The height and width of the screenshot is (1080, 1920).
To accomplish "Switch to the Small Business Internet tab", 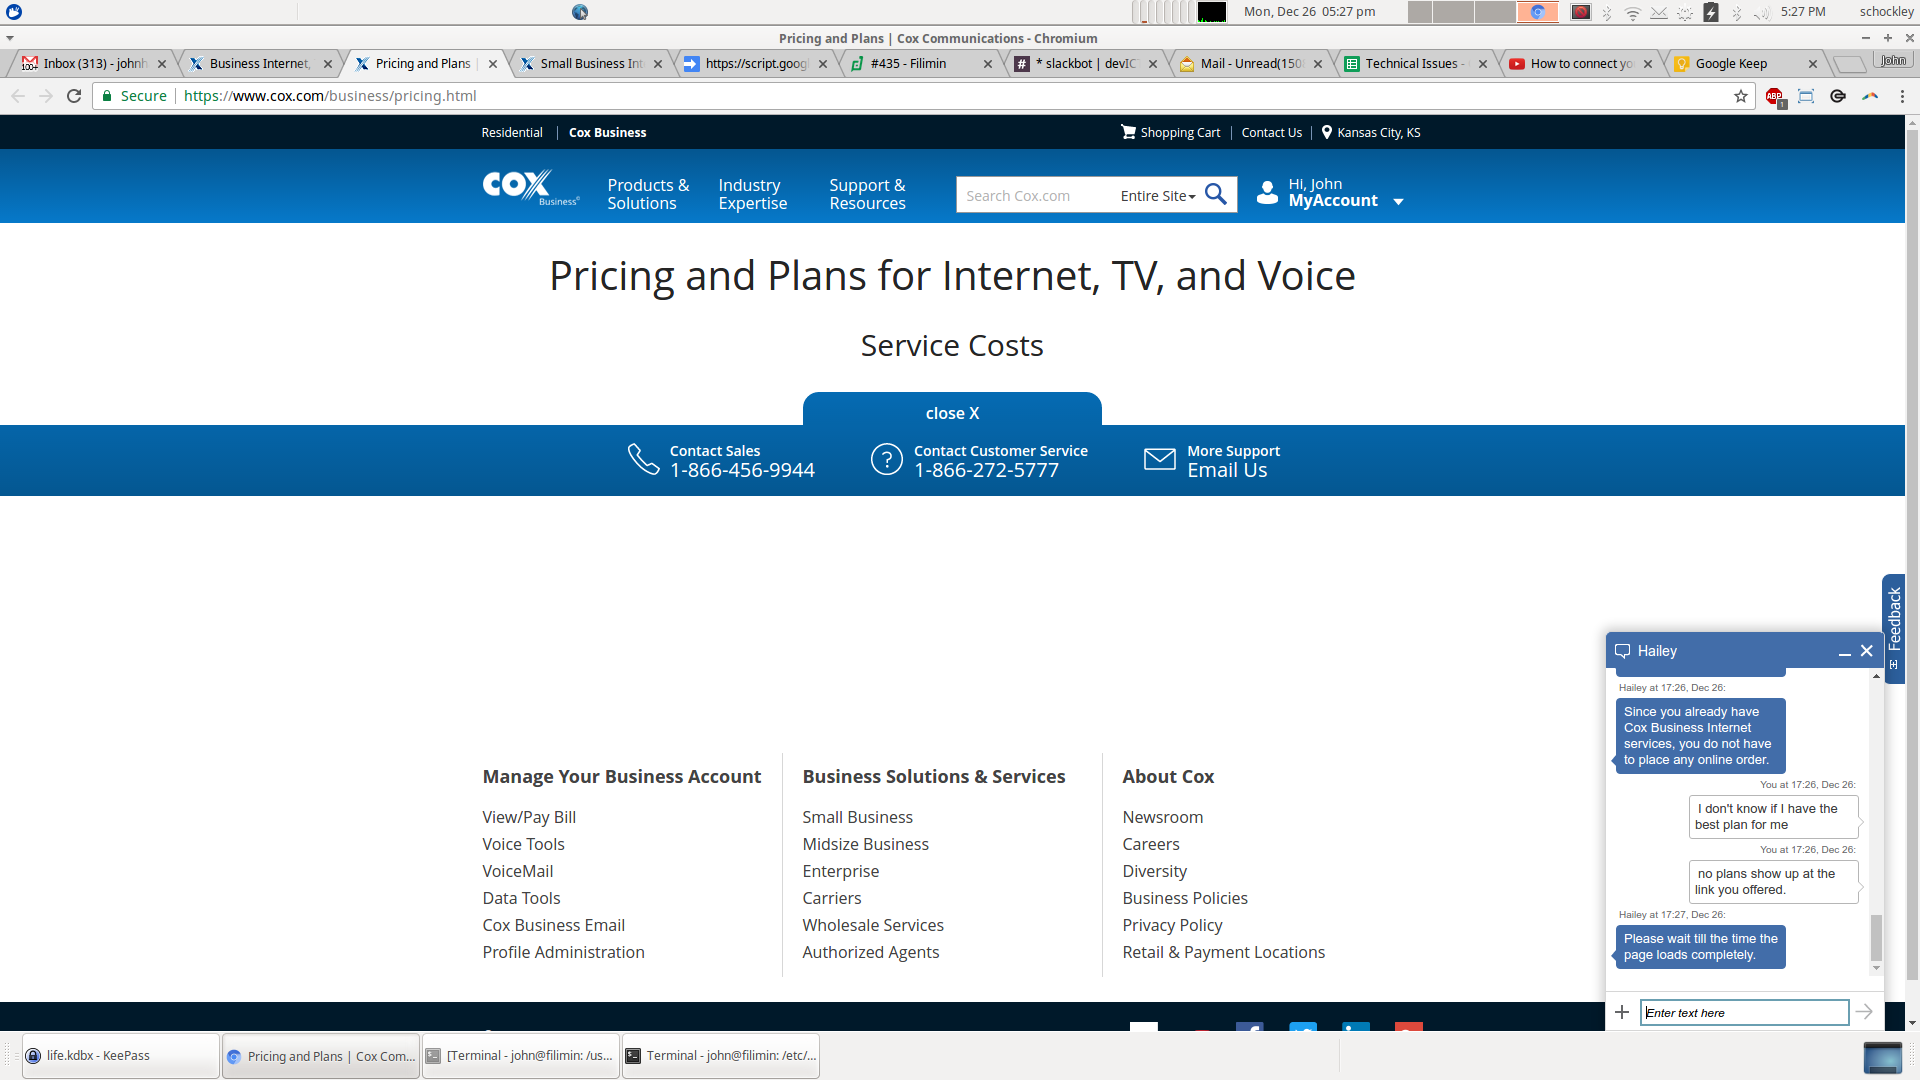I will pos(592,63).
